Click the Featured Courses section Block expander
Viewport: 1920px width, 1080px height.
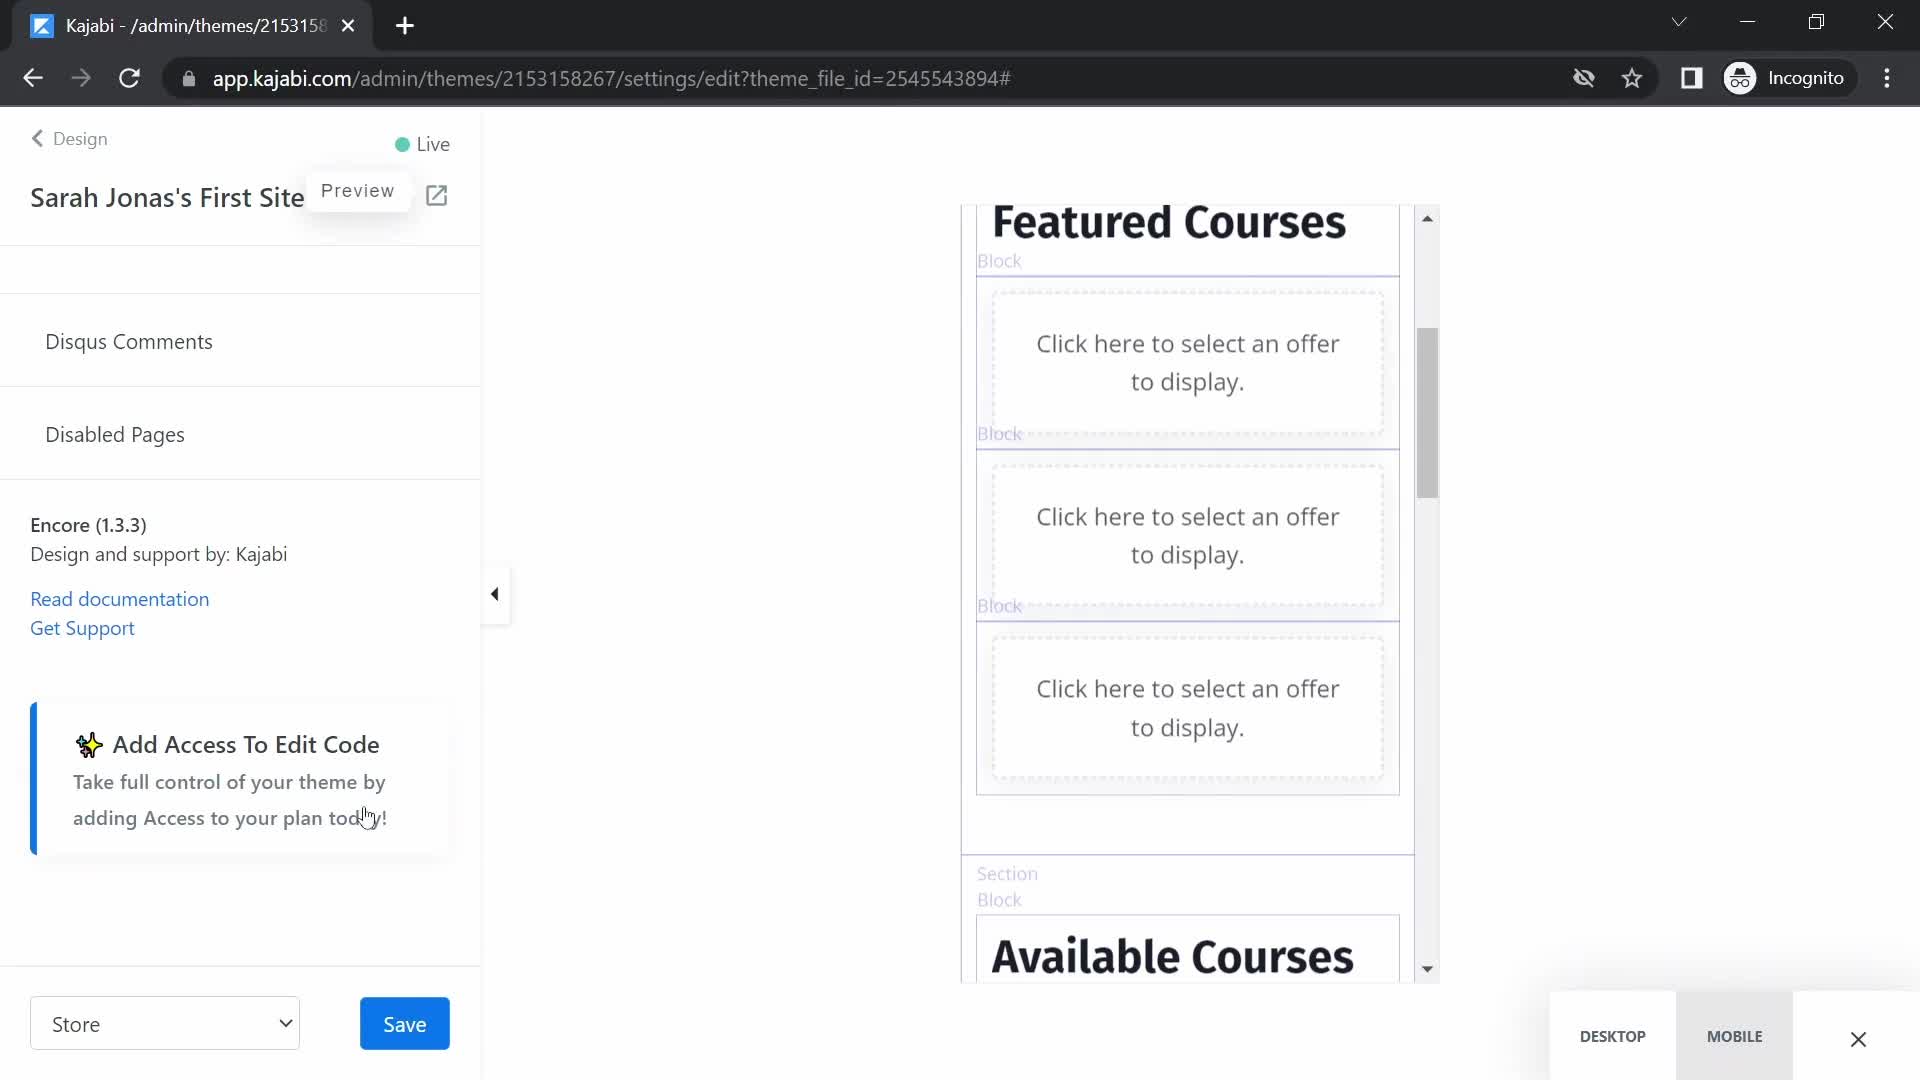1000,261
